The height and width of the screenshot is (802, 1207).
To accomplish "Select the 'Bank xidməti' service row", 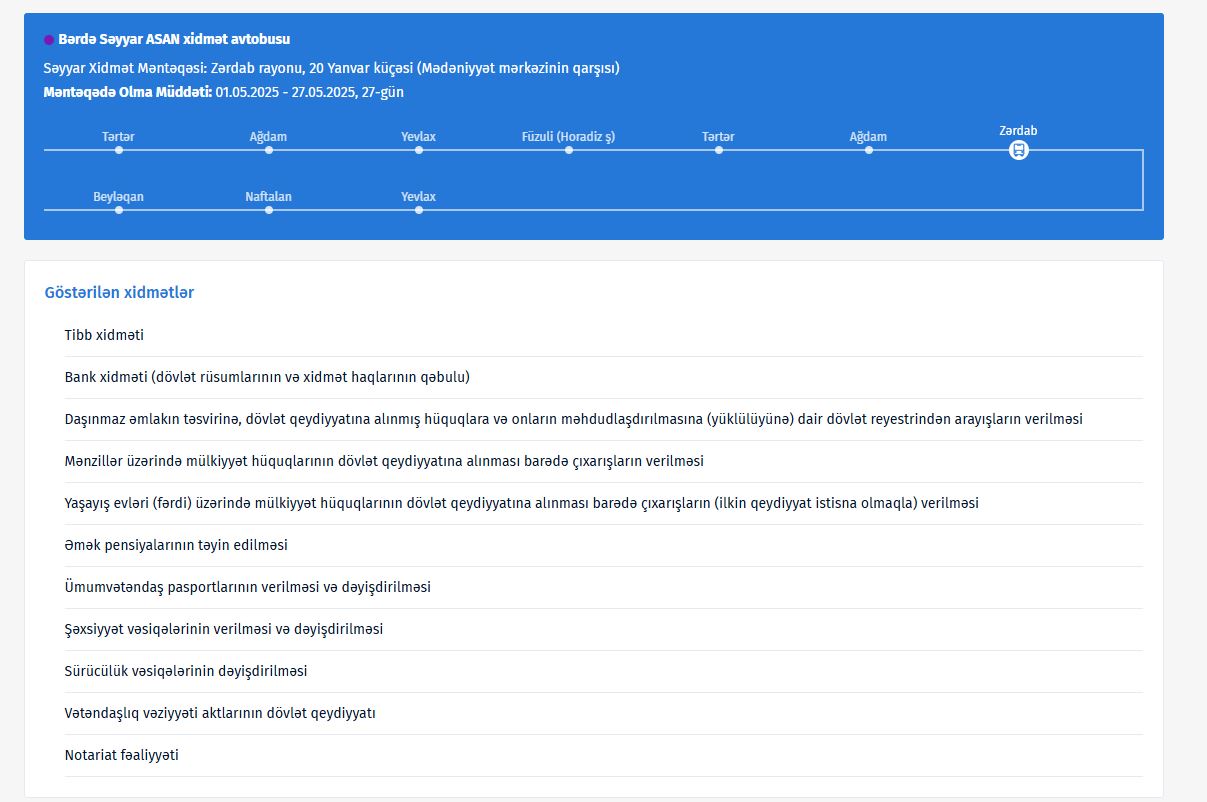I will tap(603, 378).
